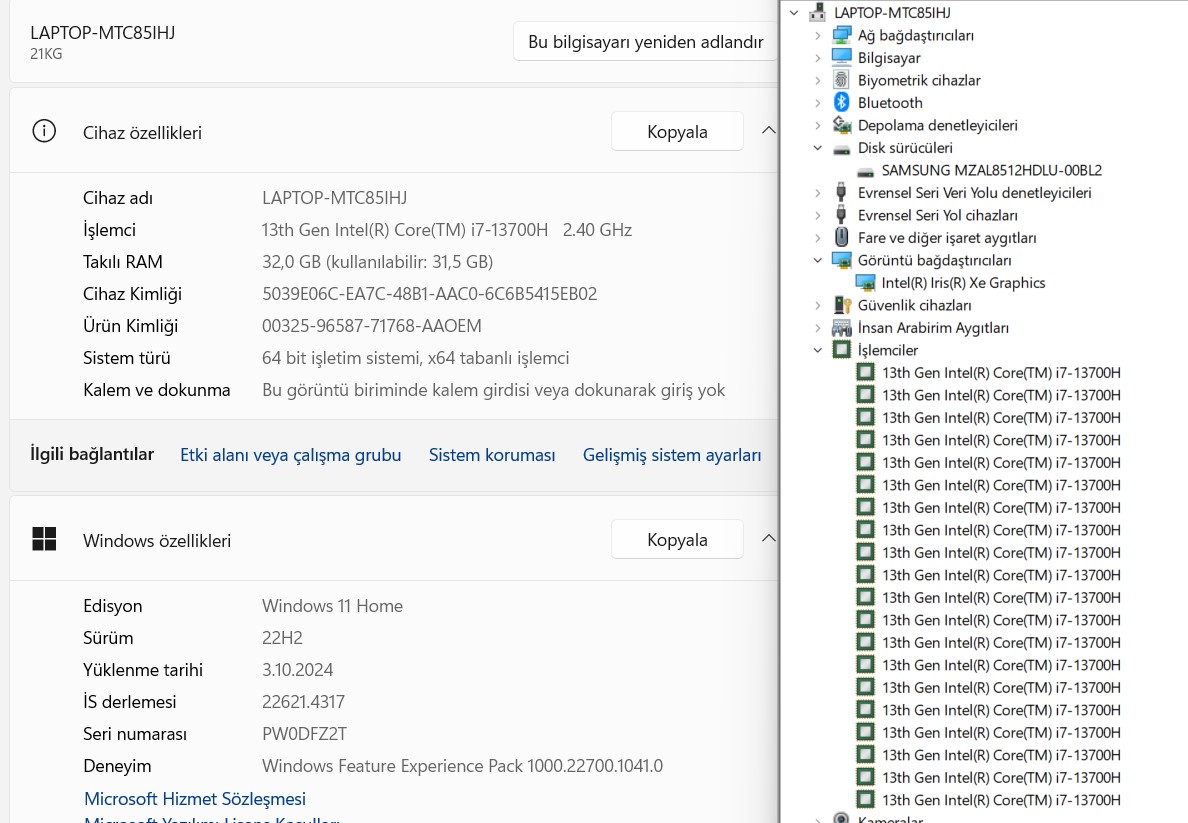Click the Evrensel Seri Veri Yolu denetleyicileri icon

[841, 192]
